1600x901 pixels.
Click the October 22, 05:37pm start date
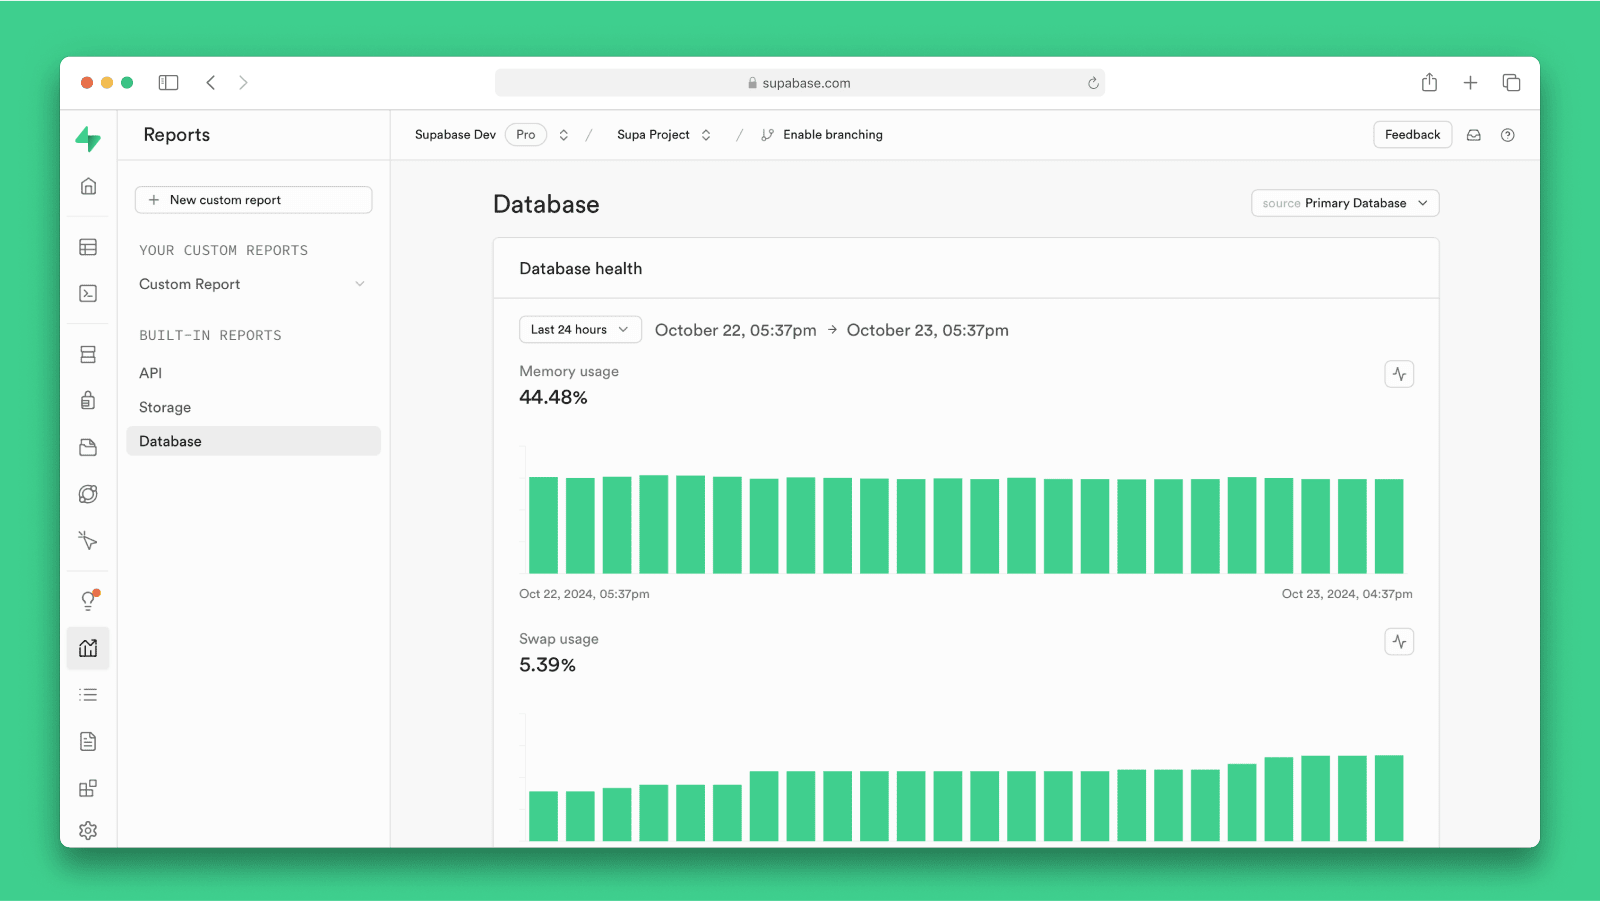coord(735,330)
